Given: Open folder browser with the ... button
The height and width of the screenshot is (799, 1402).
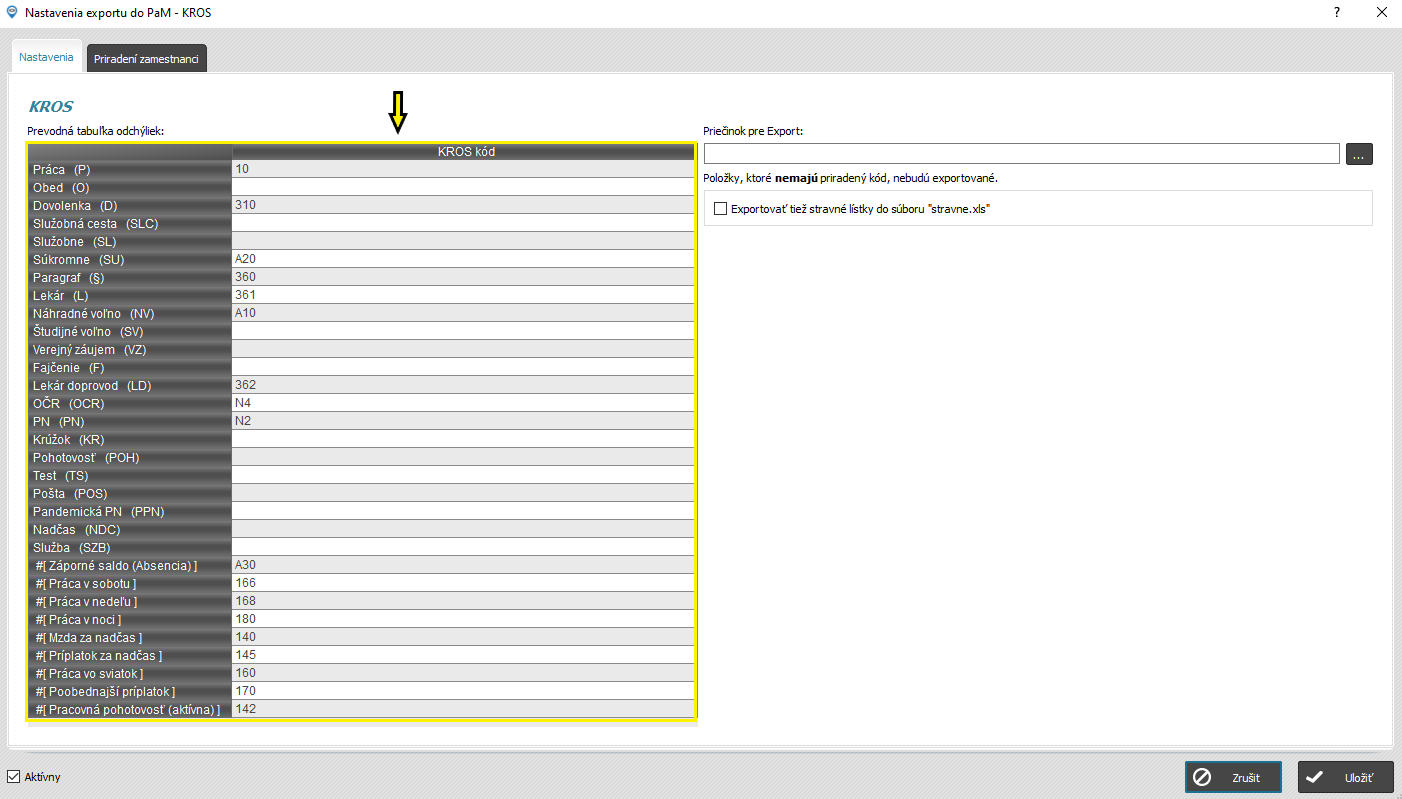Looking at the screenshot, I should tap(1359, 154).
